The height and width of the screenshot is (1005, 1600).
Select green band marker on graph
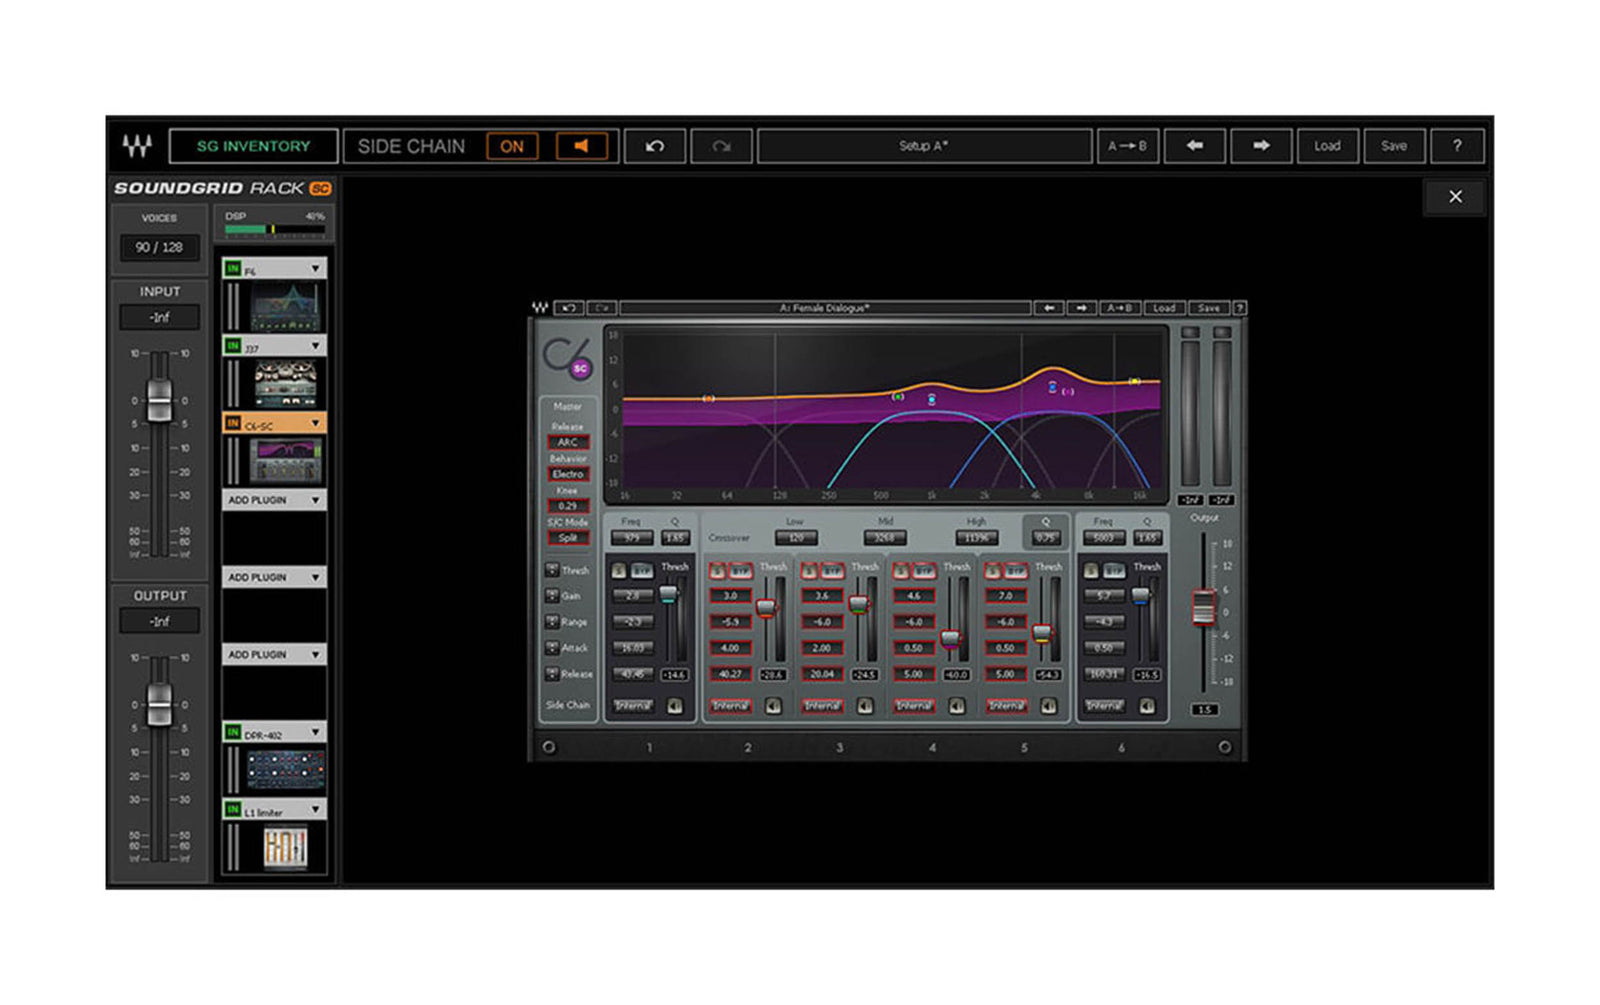point(898,396)
